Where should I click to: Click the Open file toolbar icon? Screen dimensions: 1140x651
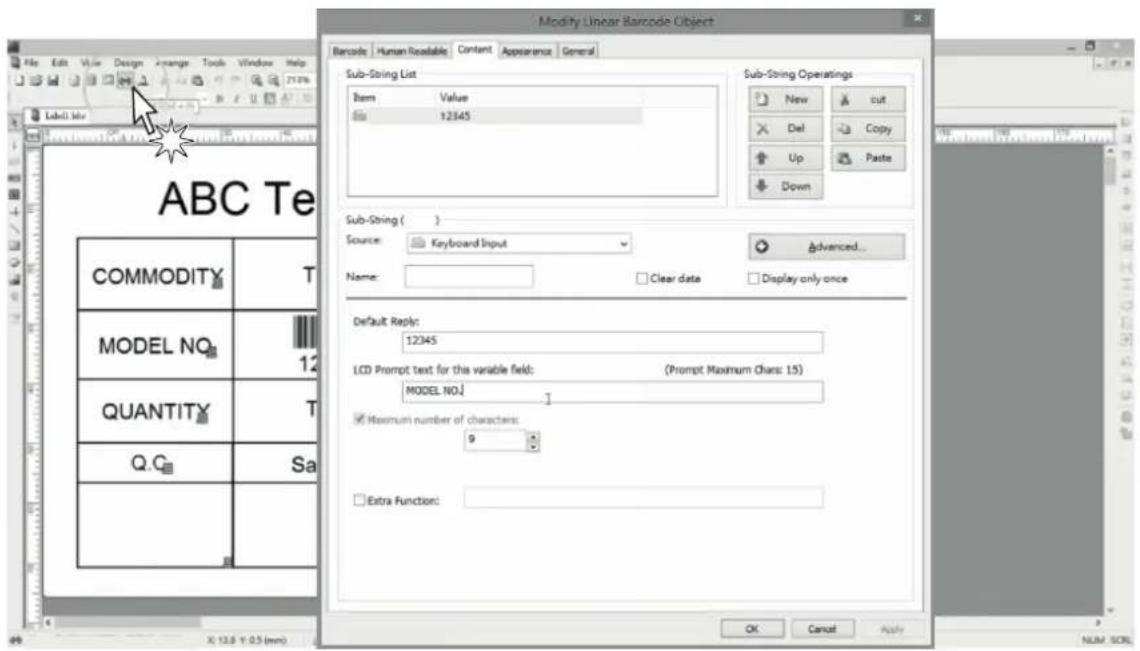click(36, 81)
